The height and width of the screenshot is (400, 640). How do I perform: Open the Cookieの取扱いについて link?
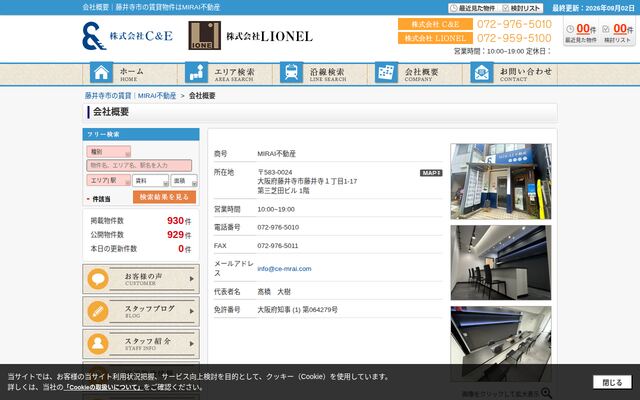[x=103, y=387]
